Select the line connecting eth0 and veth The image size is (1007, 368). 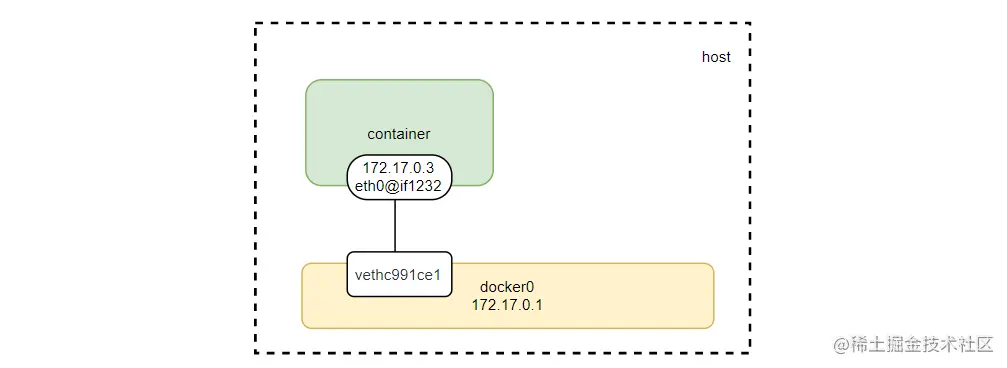click(395, 225)
